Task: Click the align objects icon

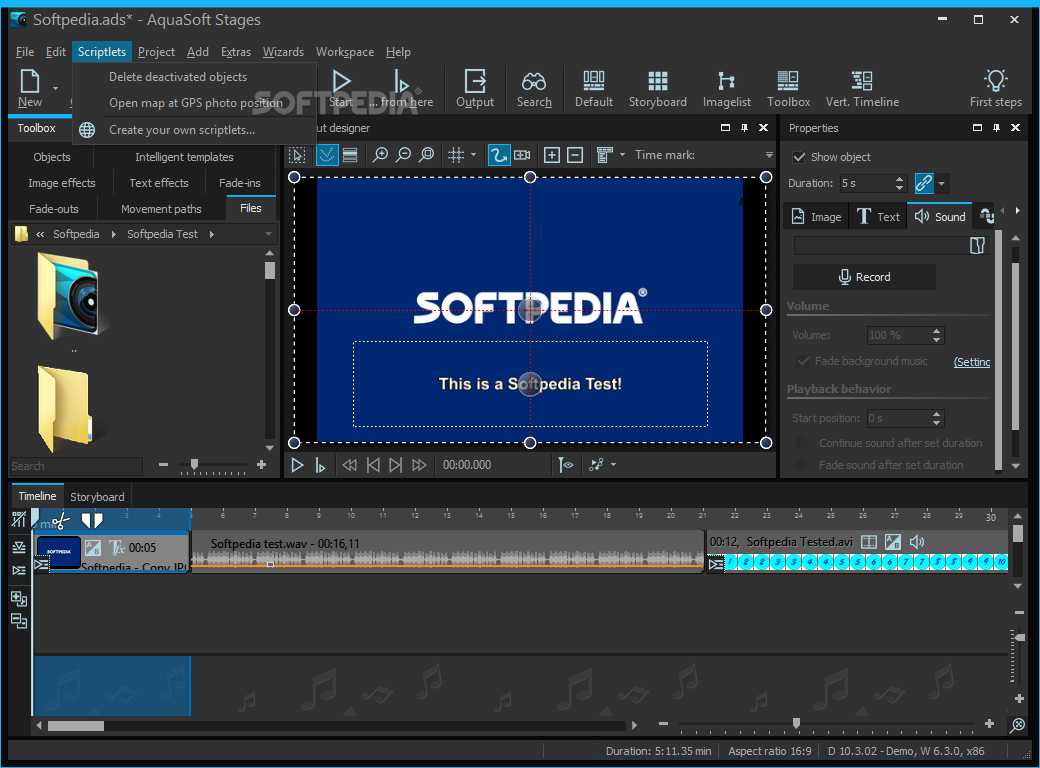Action: pyautogui.click(x=604, y=155)
